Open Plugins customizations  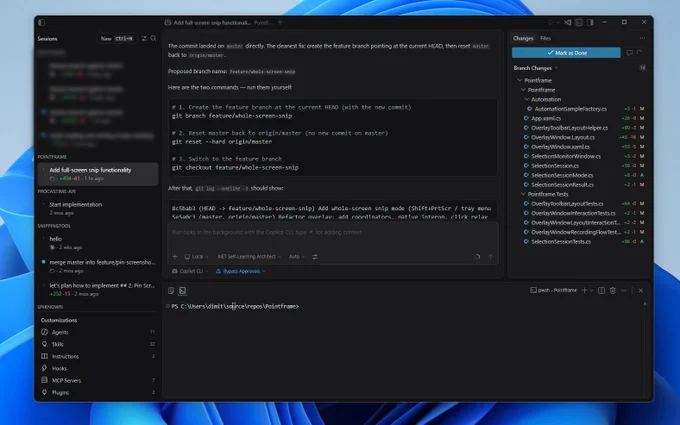coord(98,392)
